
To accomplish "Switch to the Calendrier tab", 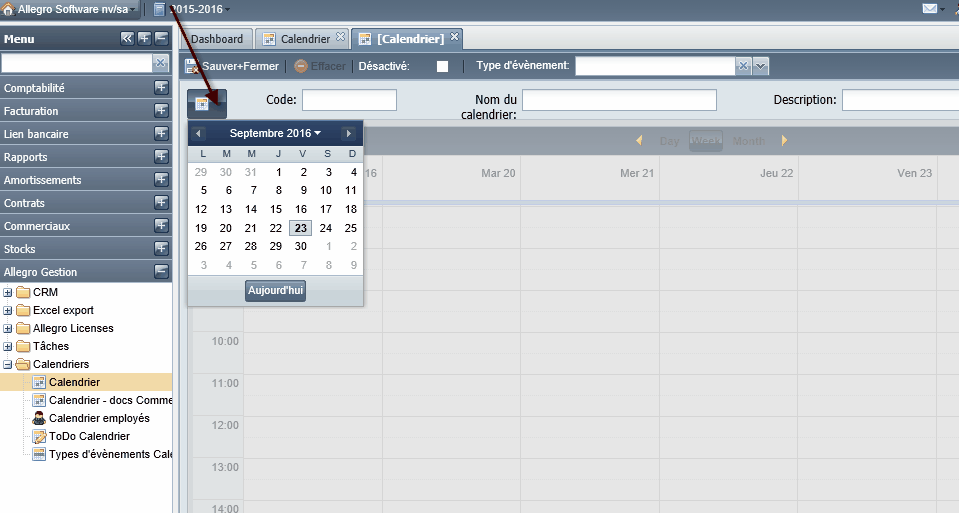I will click(304, 39).
